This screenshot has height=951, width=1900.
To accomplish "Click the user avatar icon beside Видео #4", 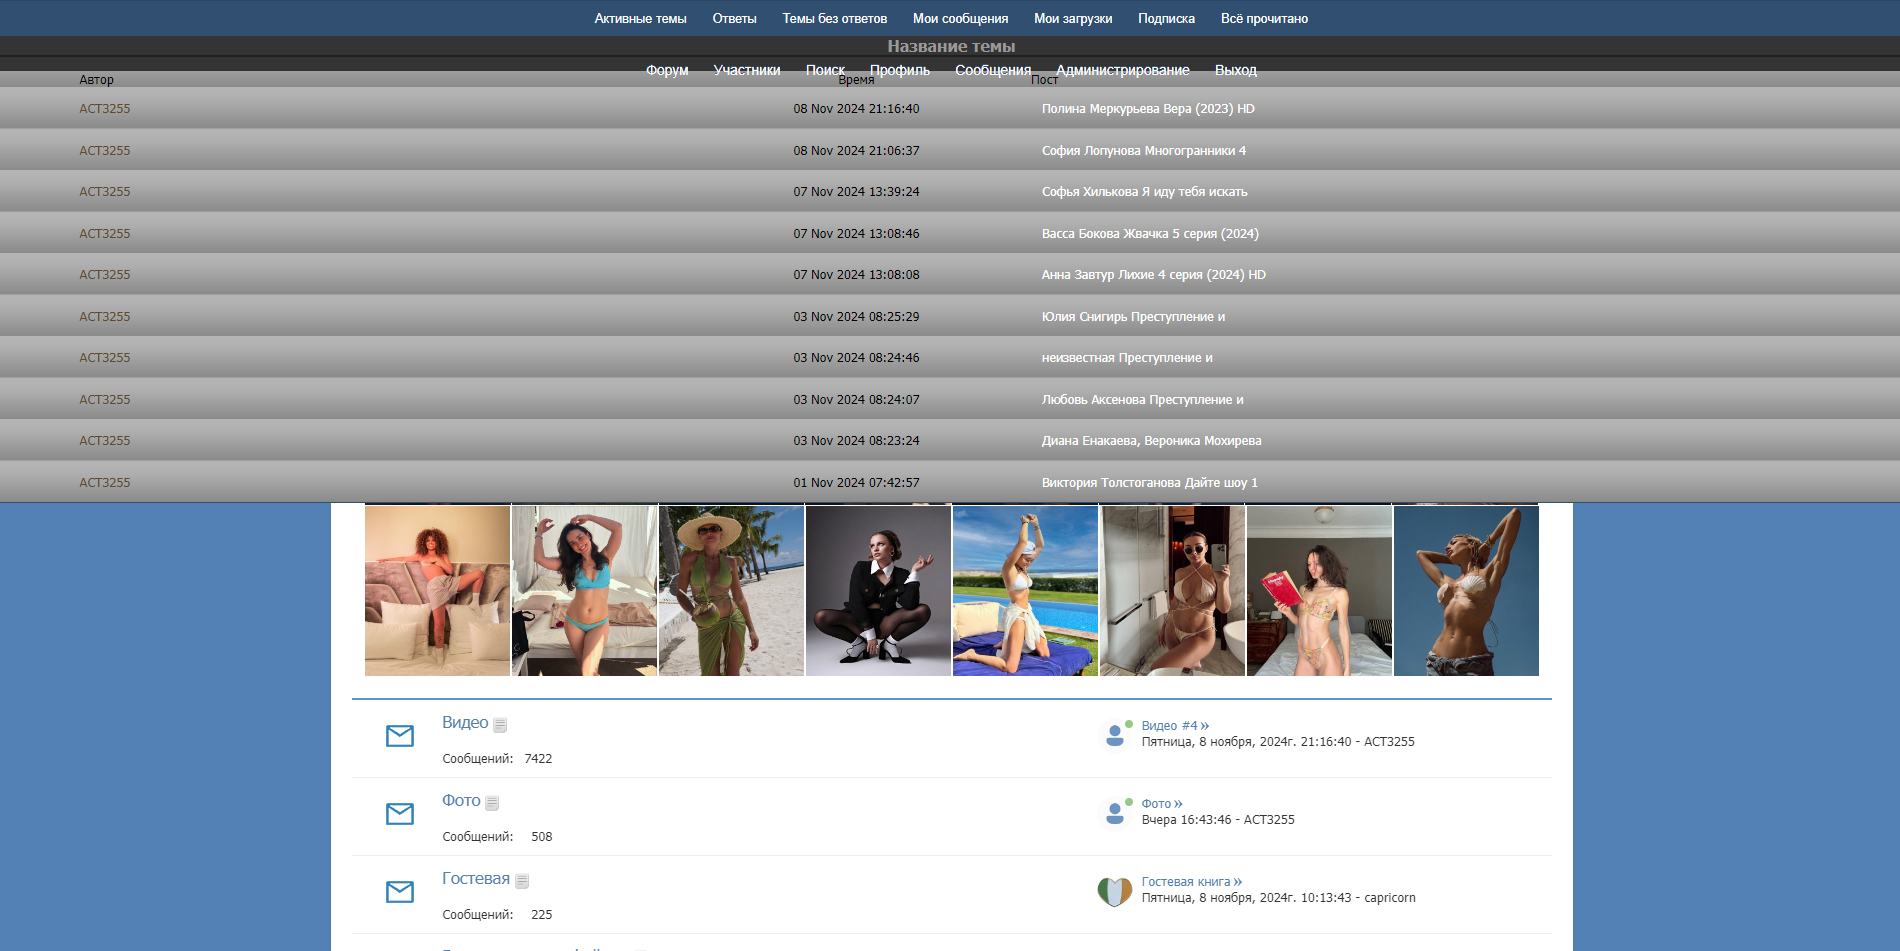I will coord(1114,735).
